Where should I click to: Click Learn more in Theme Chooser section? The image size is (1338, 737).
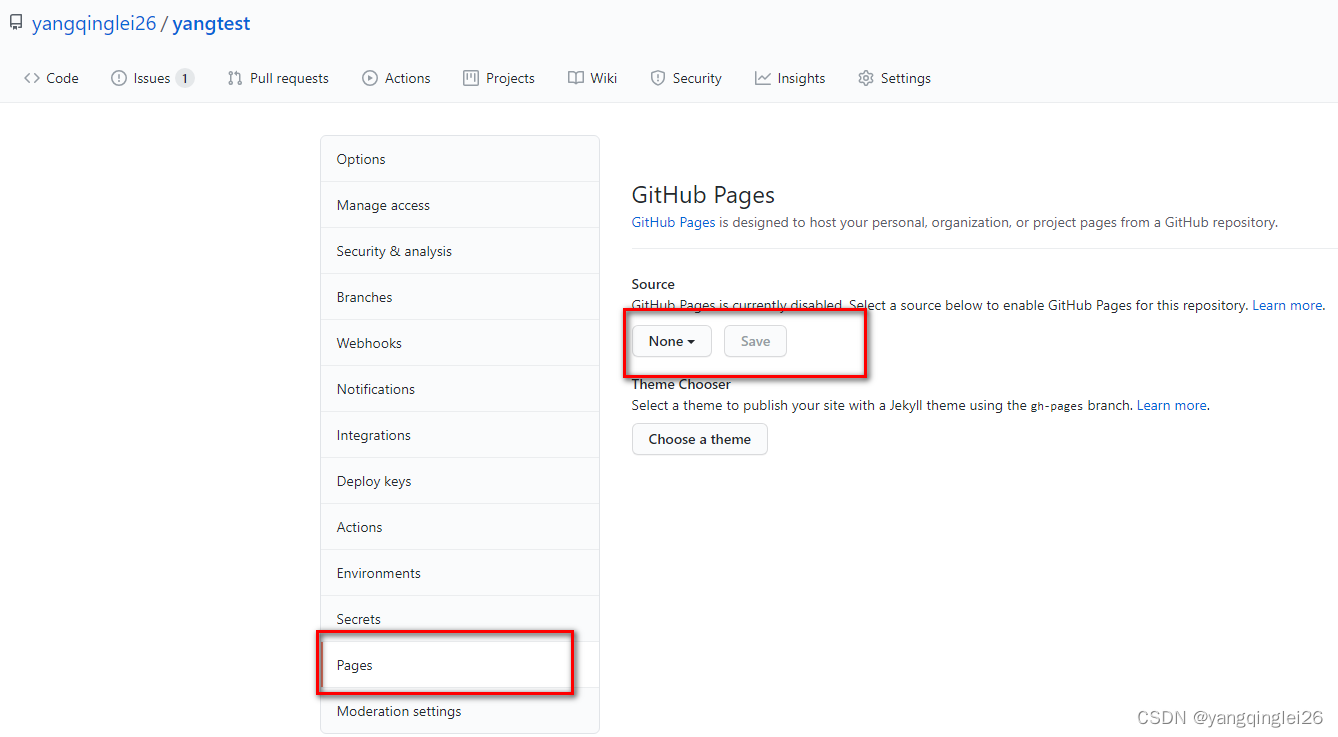(x=1172, y=405)
